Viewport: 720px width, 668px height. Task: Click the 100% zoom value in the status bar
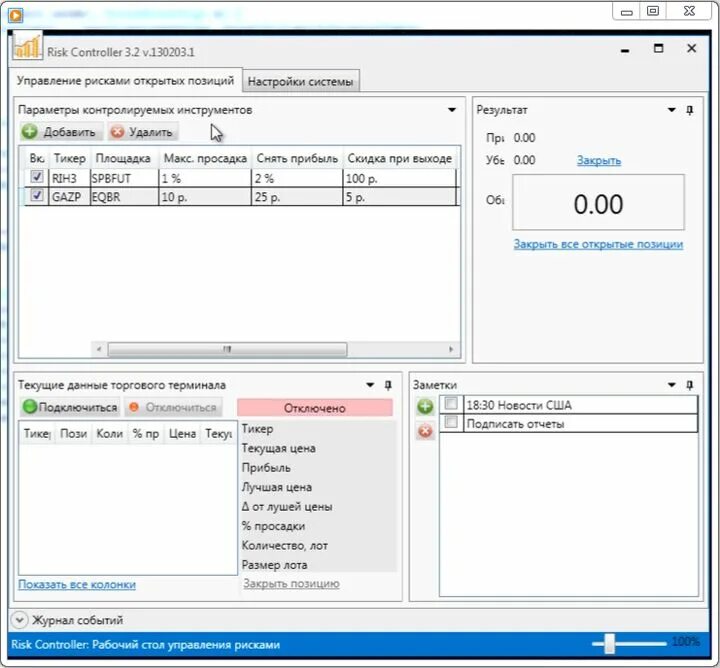[x=686, y=641]
